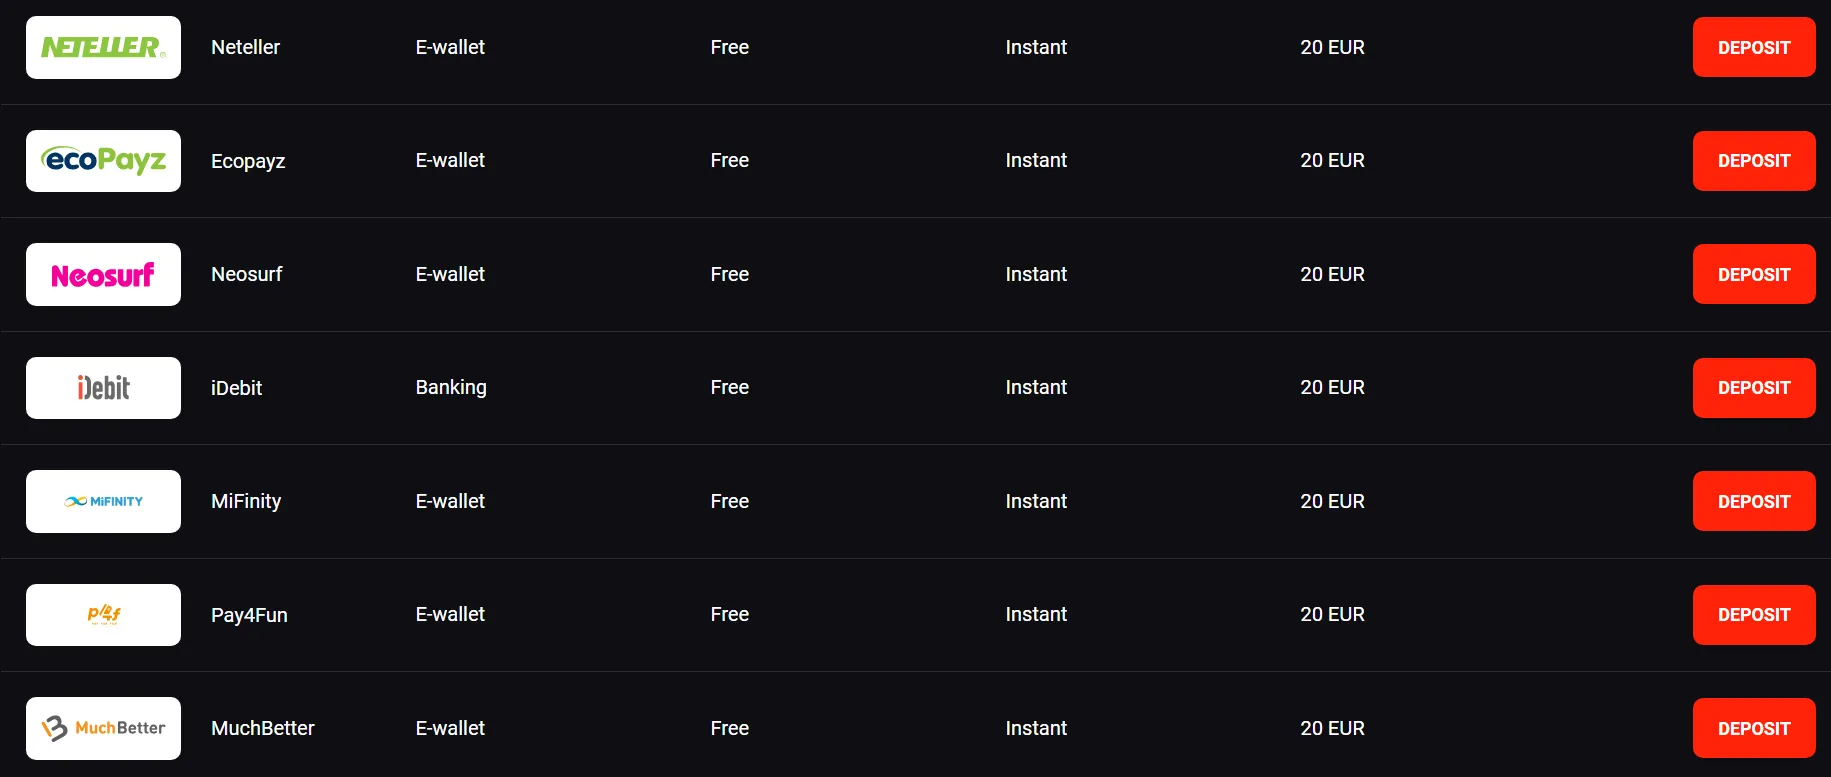Select the Ecopayz payment method name
The width and height of the screenshot is (1831, 777).
tap(248, 161)
